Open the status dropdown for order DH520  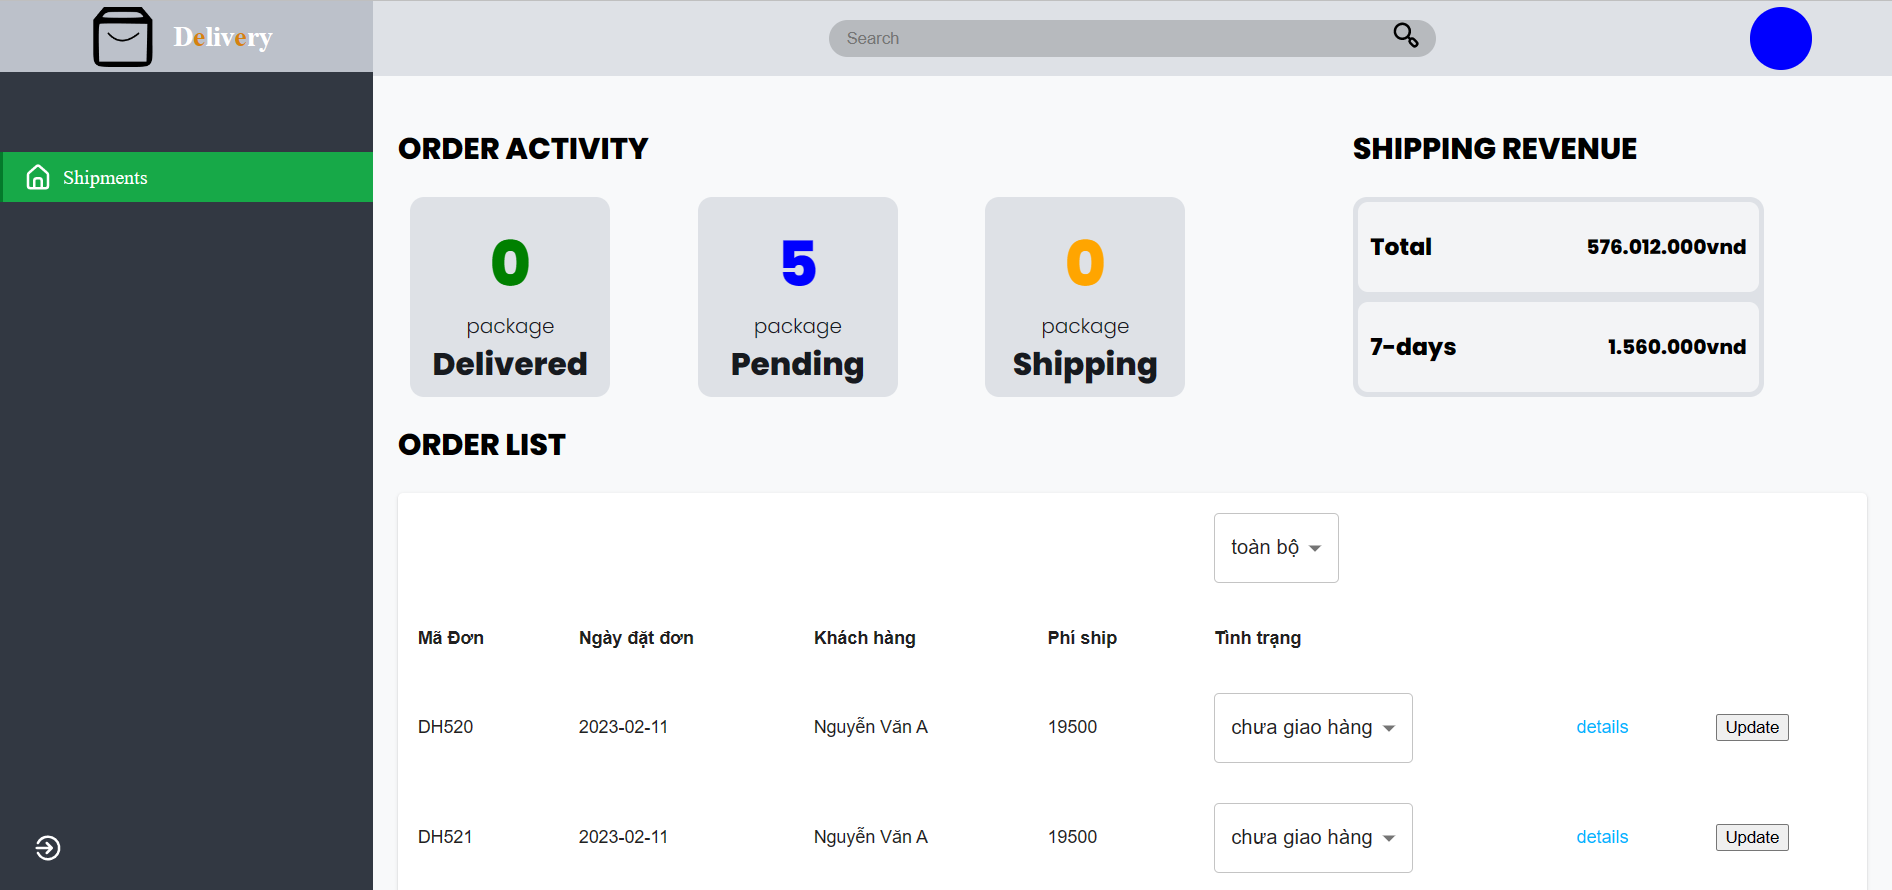tap(1313, 728)
